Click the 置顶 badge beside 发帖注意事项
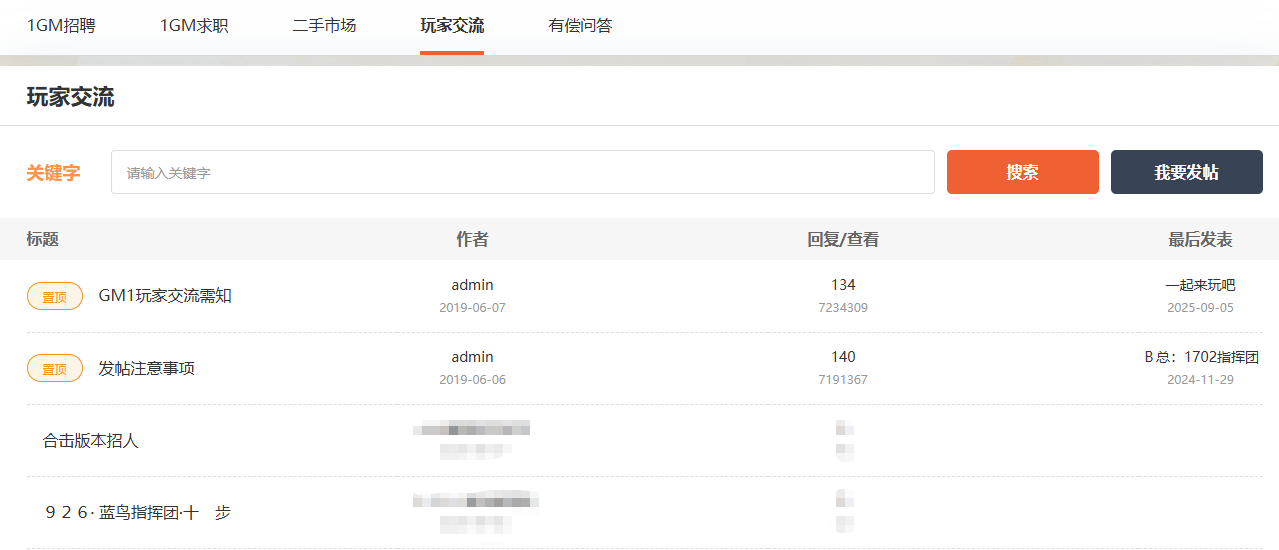 55,368
